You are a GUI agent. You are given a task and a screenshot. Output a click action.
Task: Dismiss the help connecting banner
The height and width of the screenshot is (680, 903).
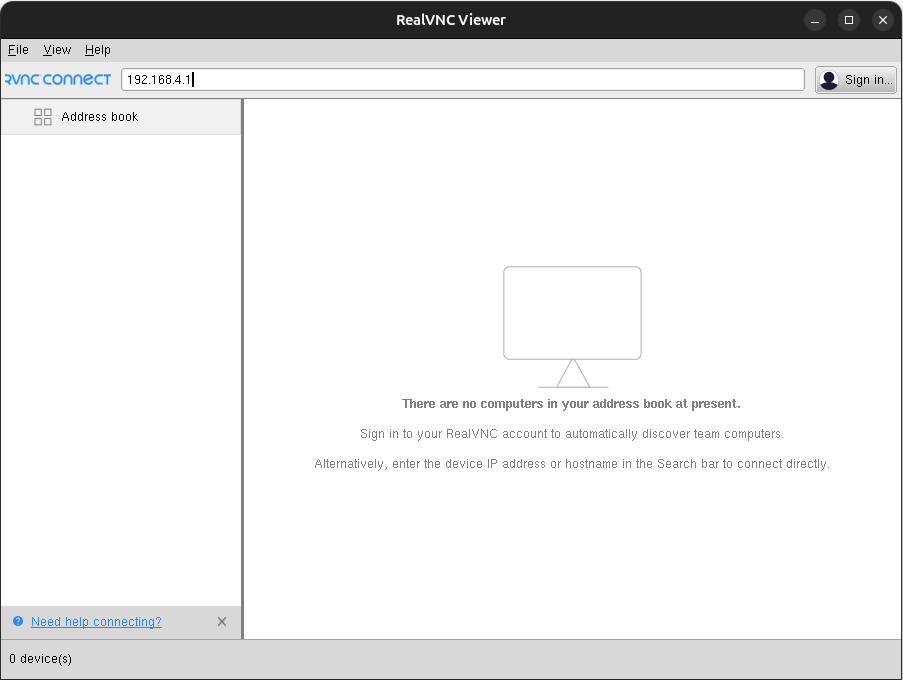pyautogui.click(x=222, y=622)
